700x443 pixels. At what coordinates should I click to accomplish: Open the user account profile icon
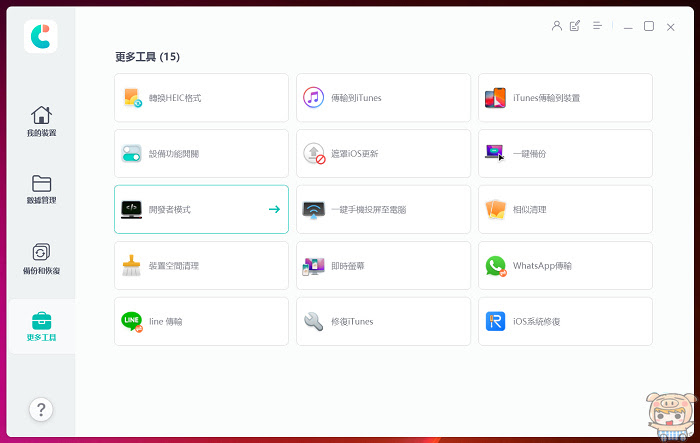[556, 26]
